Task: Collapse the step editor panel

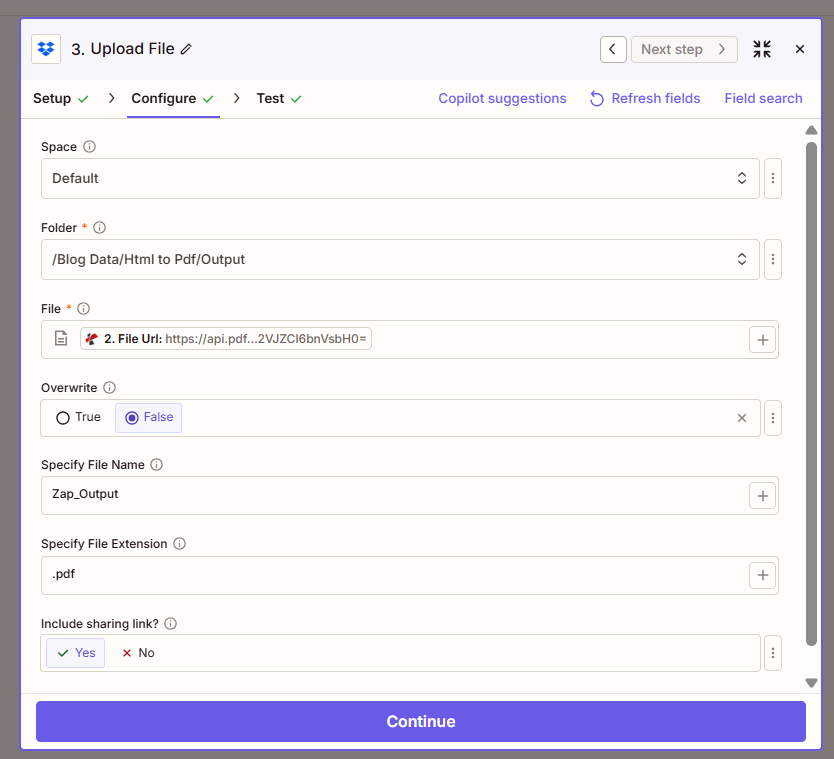Action: 762,49
